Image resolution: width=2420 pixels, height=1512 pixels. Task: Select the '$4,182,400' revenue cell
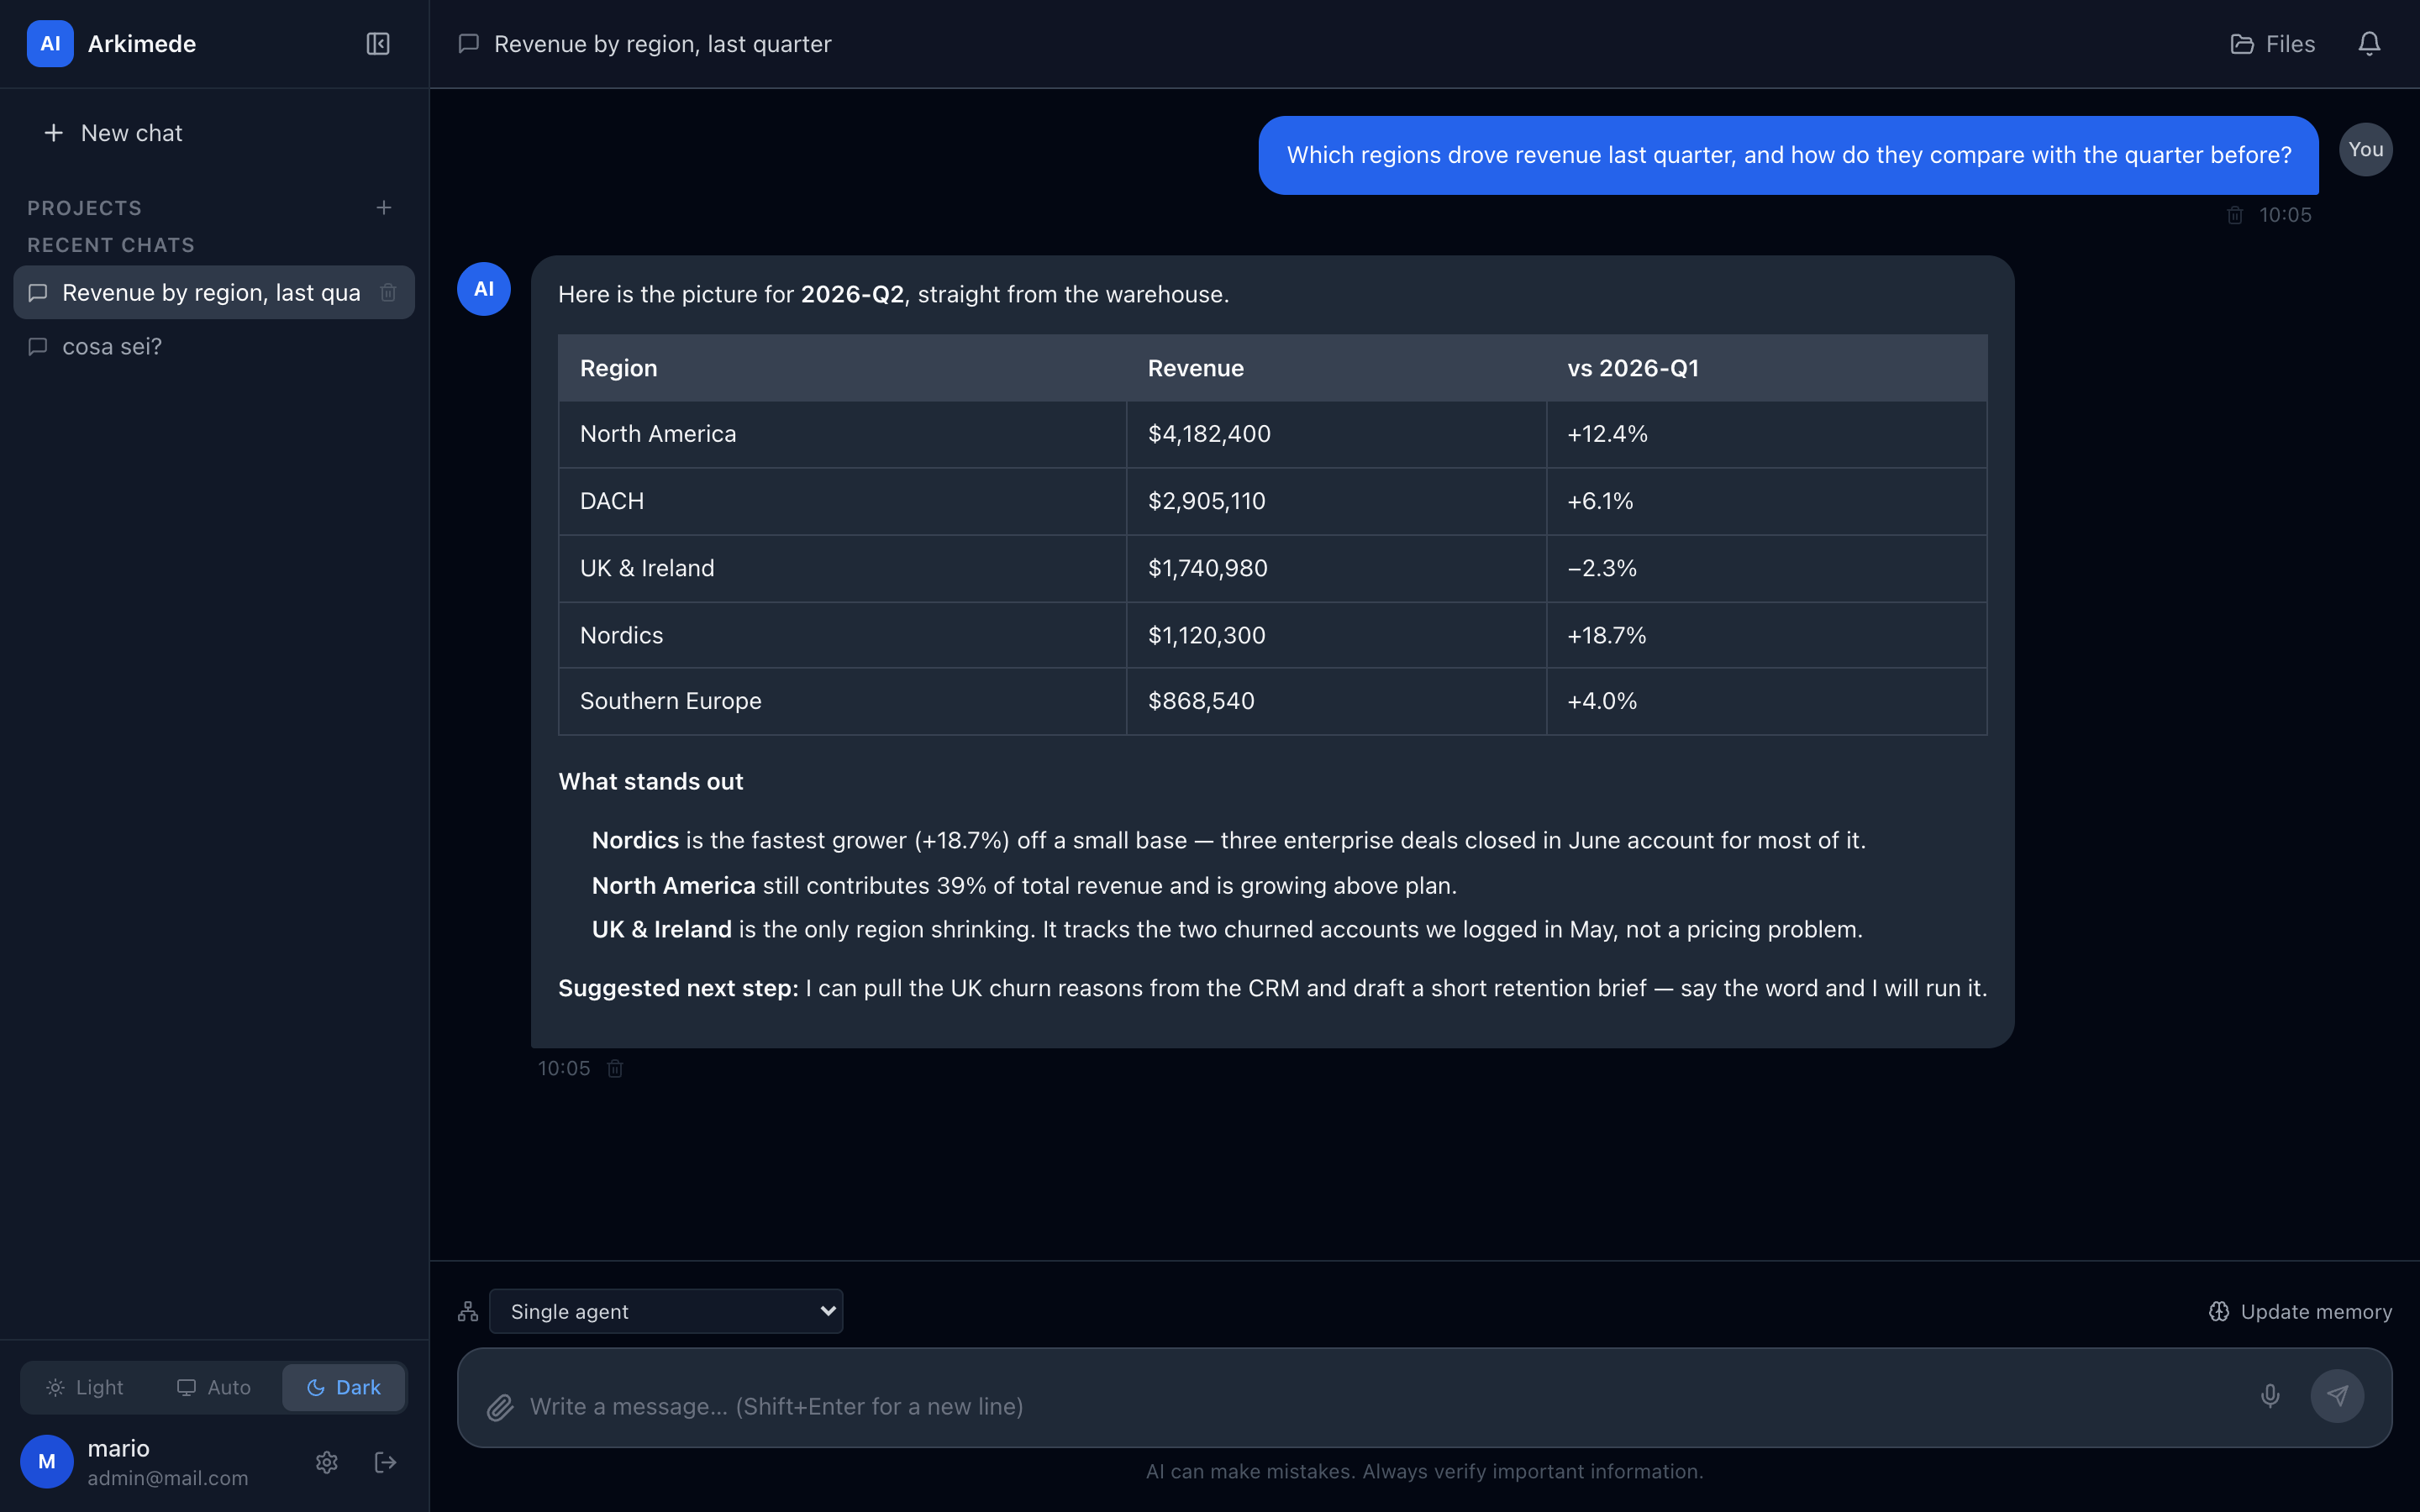[x=1336, y=434]
